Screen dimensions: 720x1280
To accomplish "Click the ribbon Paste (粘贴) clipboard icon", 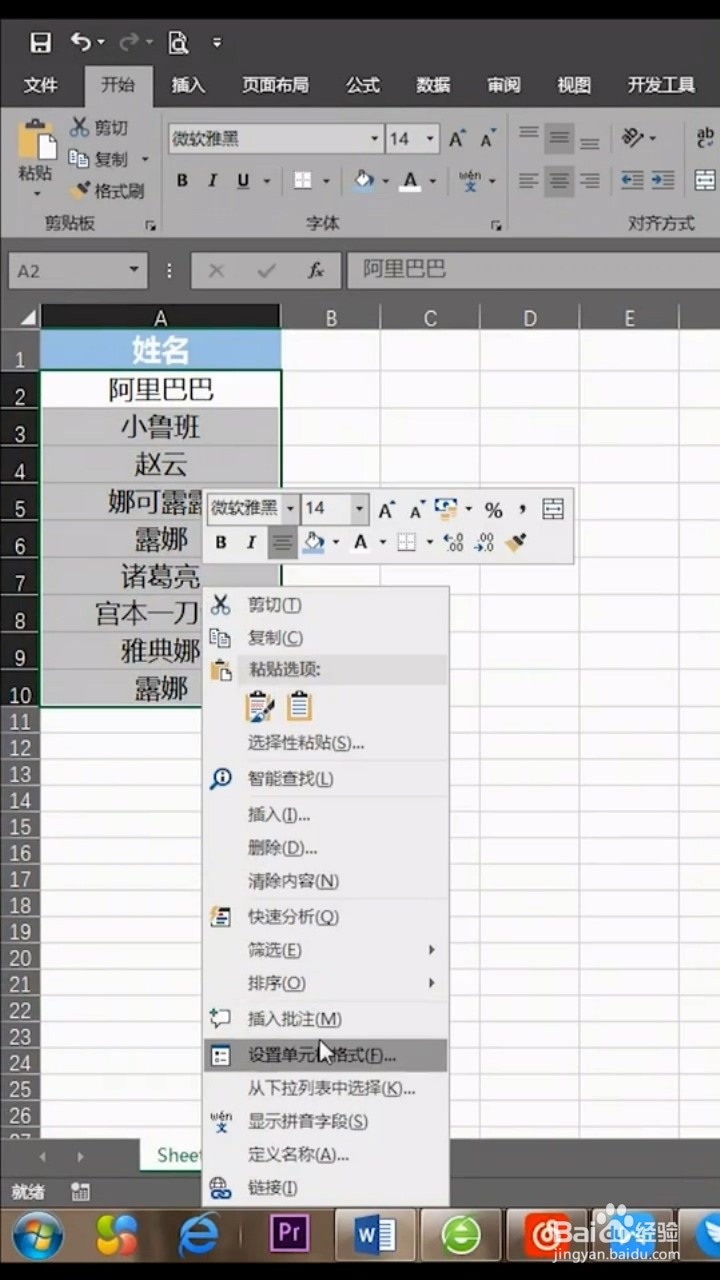I will click(x=37, y=141).
